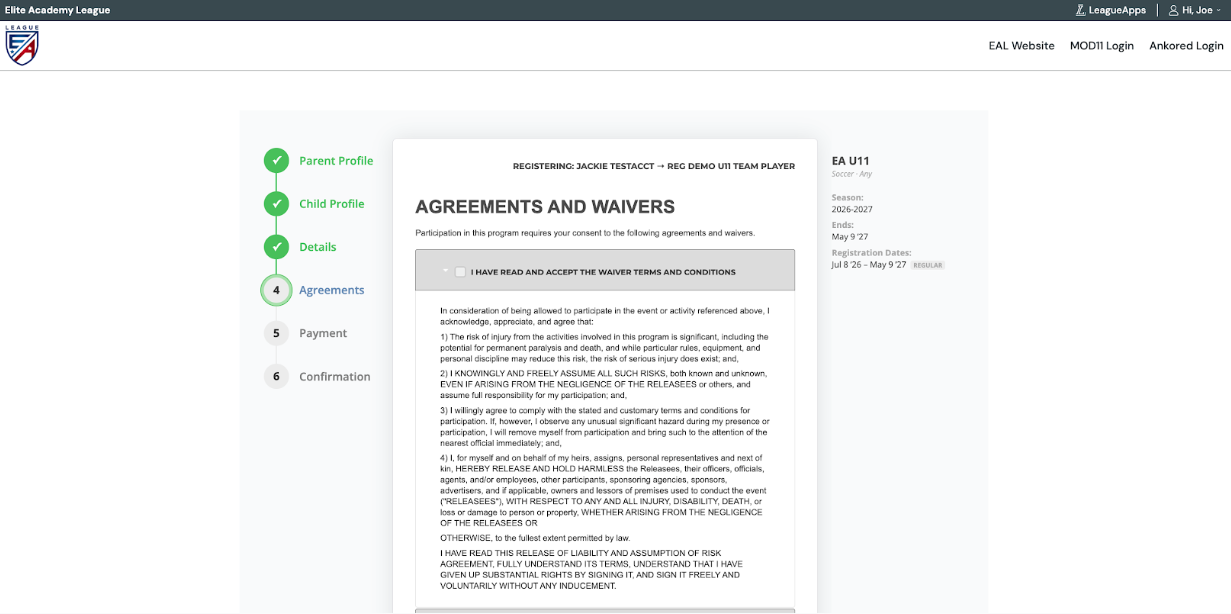Click the Details step green checkmark circle

pyautogui.click(x=277, y=247)
